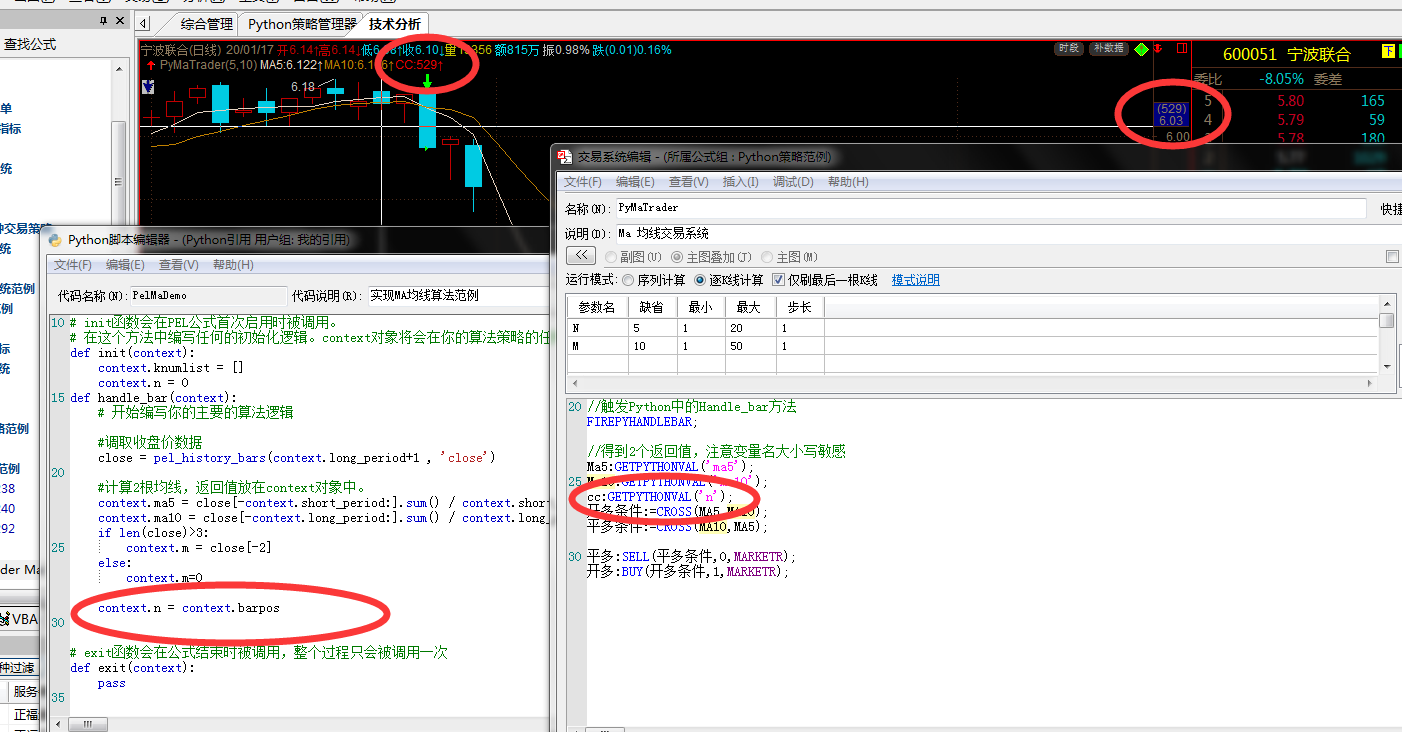Viewport: 1402px width, 732px height.
Task: Open 编辑(E) menu in 交易系统编辑 window
Action: click(x=635, y=182)
